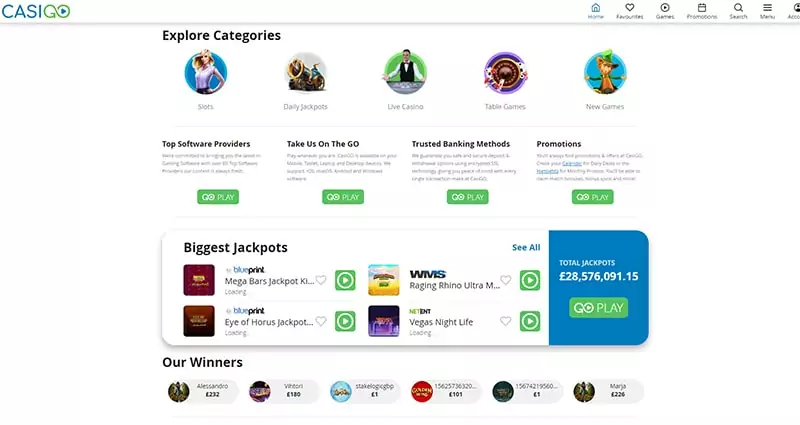Click GO PLAY under Total Jackpots
The image size is (800, 425).
pyautogui.click(x=598, y=308)
